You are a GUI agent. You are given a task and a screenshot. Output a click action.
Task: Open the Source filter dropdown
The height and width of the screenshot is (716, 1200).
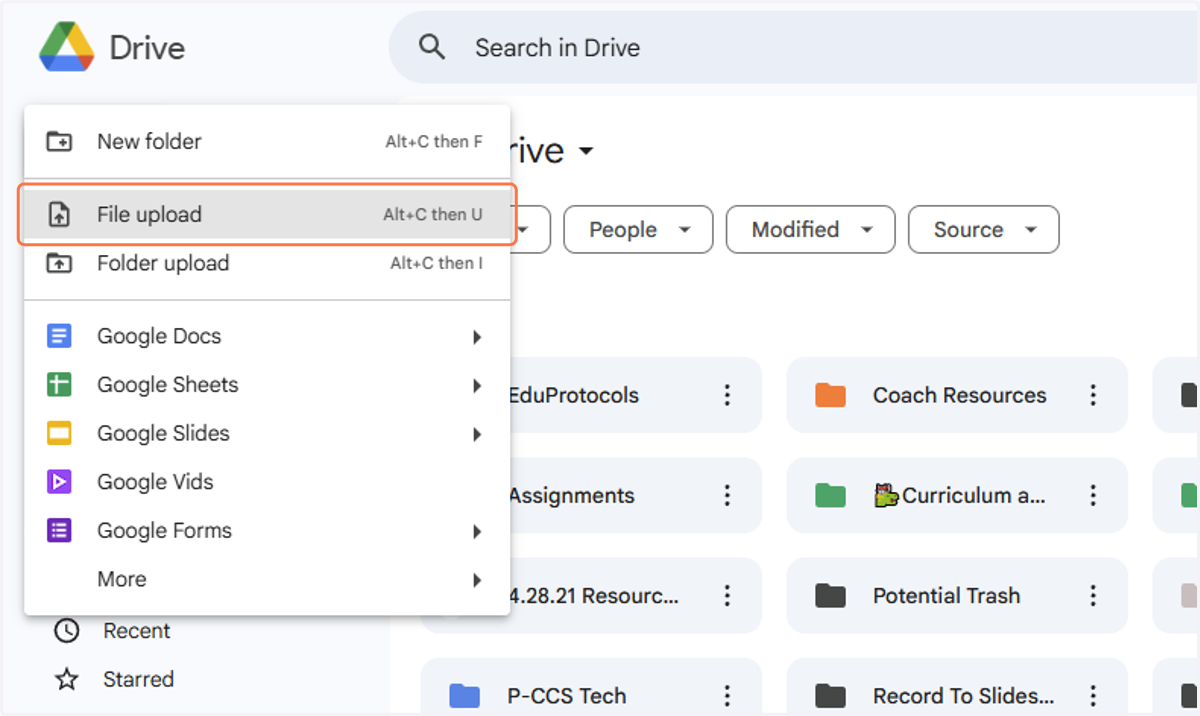click(x=983, y=229)
